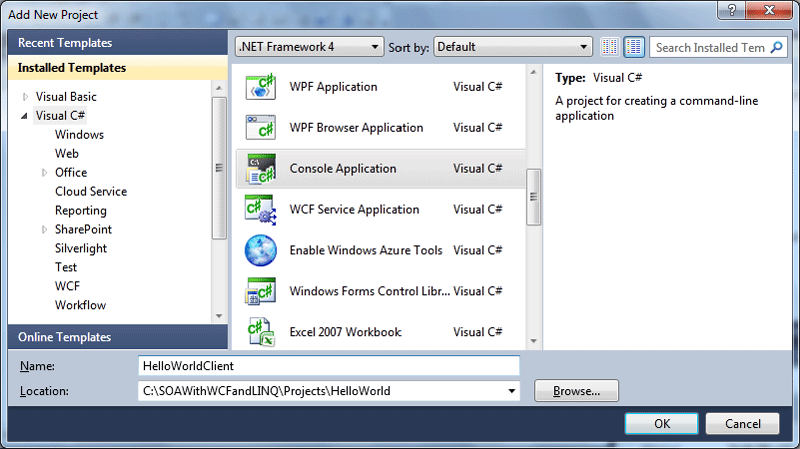Click the WCF Service Application icon
Screen dimensions: 800x449
point(260,210)
